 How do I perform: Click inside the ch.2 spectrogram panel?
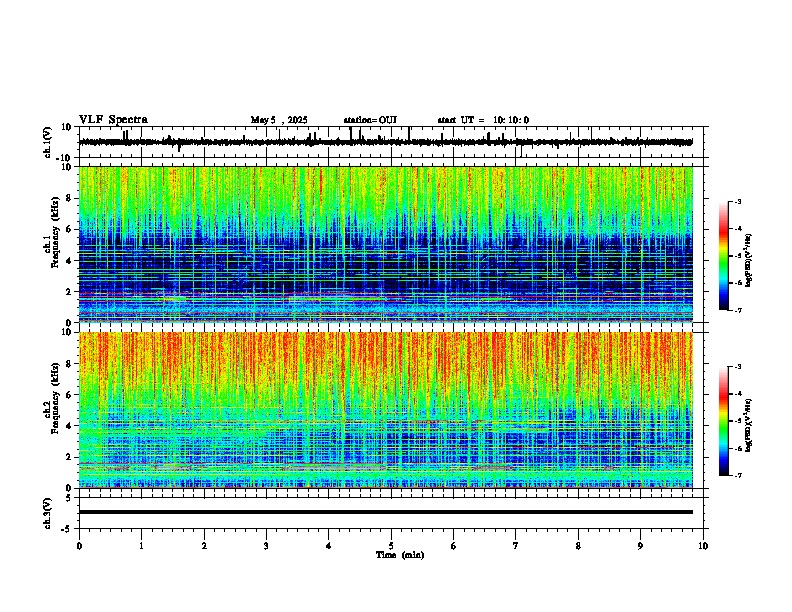(x=386, y=410)
